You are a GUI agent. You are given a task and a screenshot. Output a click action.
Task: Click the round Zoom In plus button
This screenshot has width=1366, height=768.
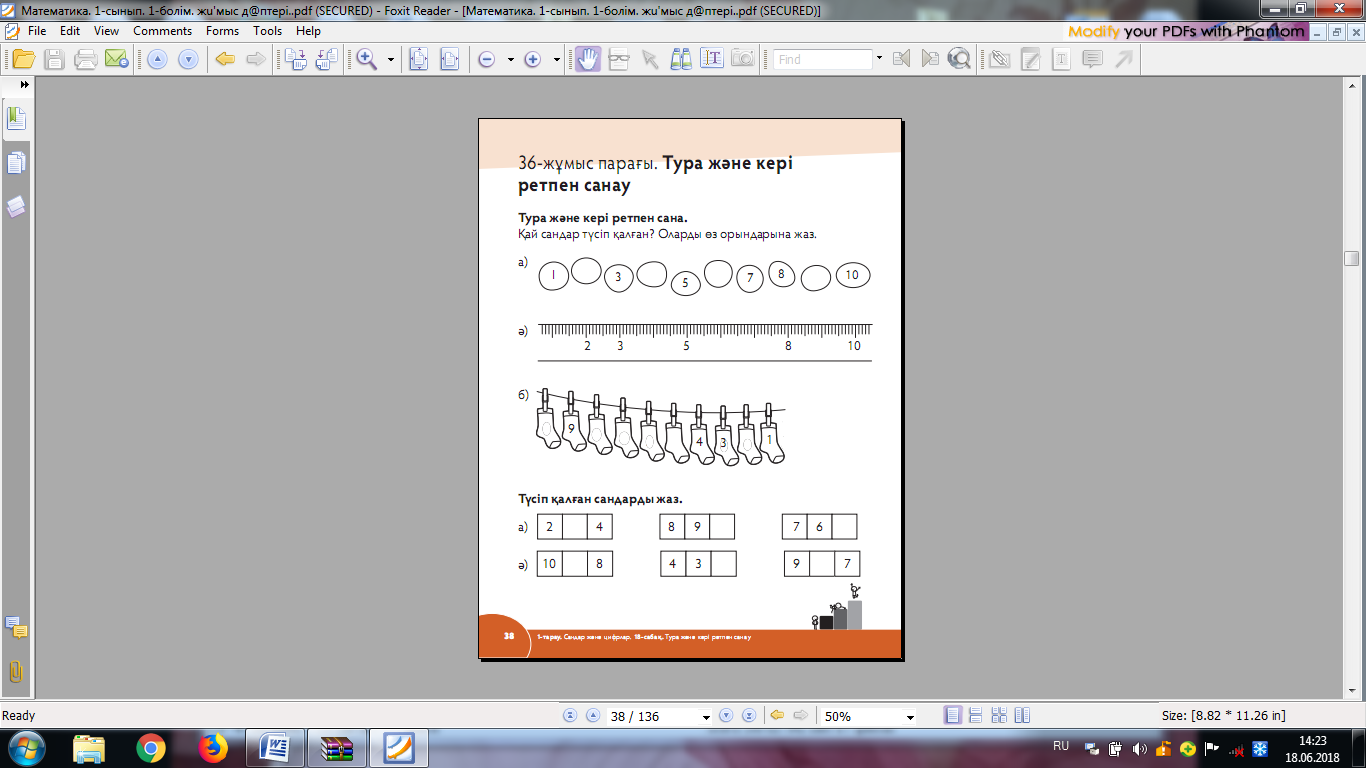pos(533,60)
